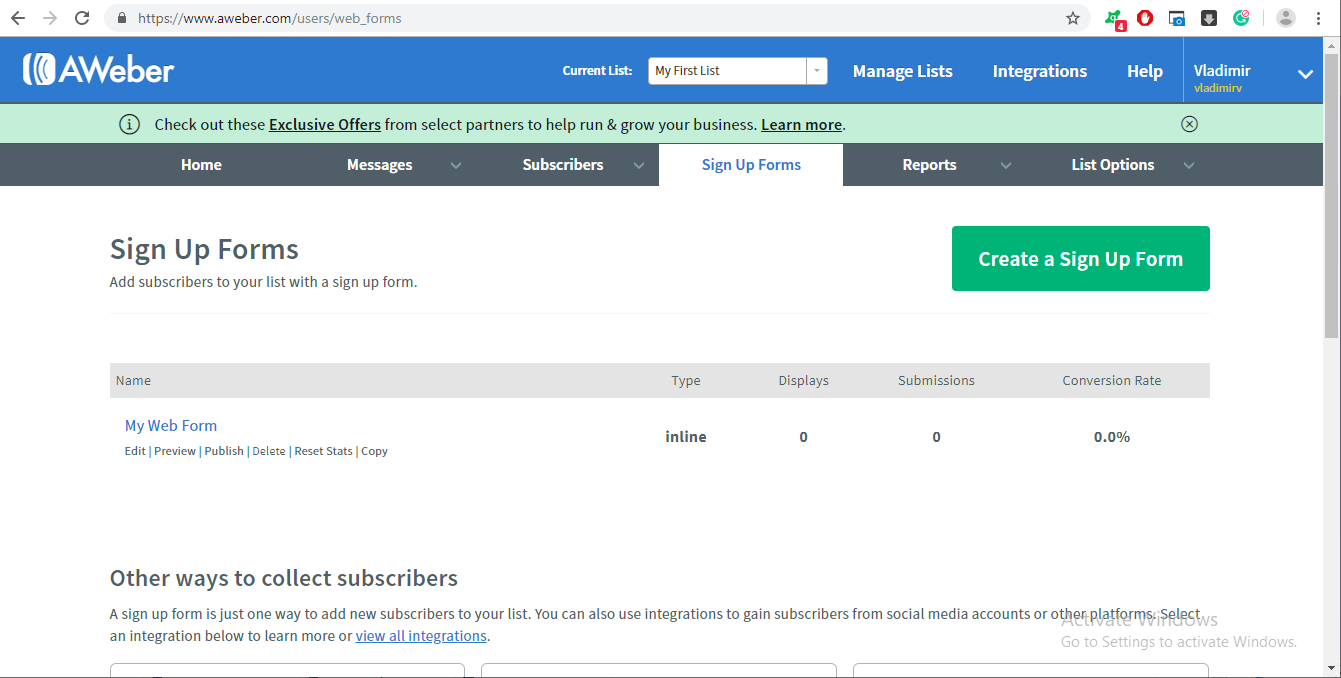Viewport: 1341px width, 678px height.
Task: Open the Home tab
Action: (201, 164)
